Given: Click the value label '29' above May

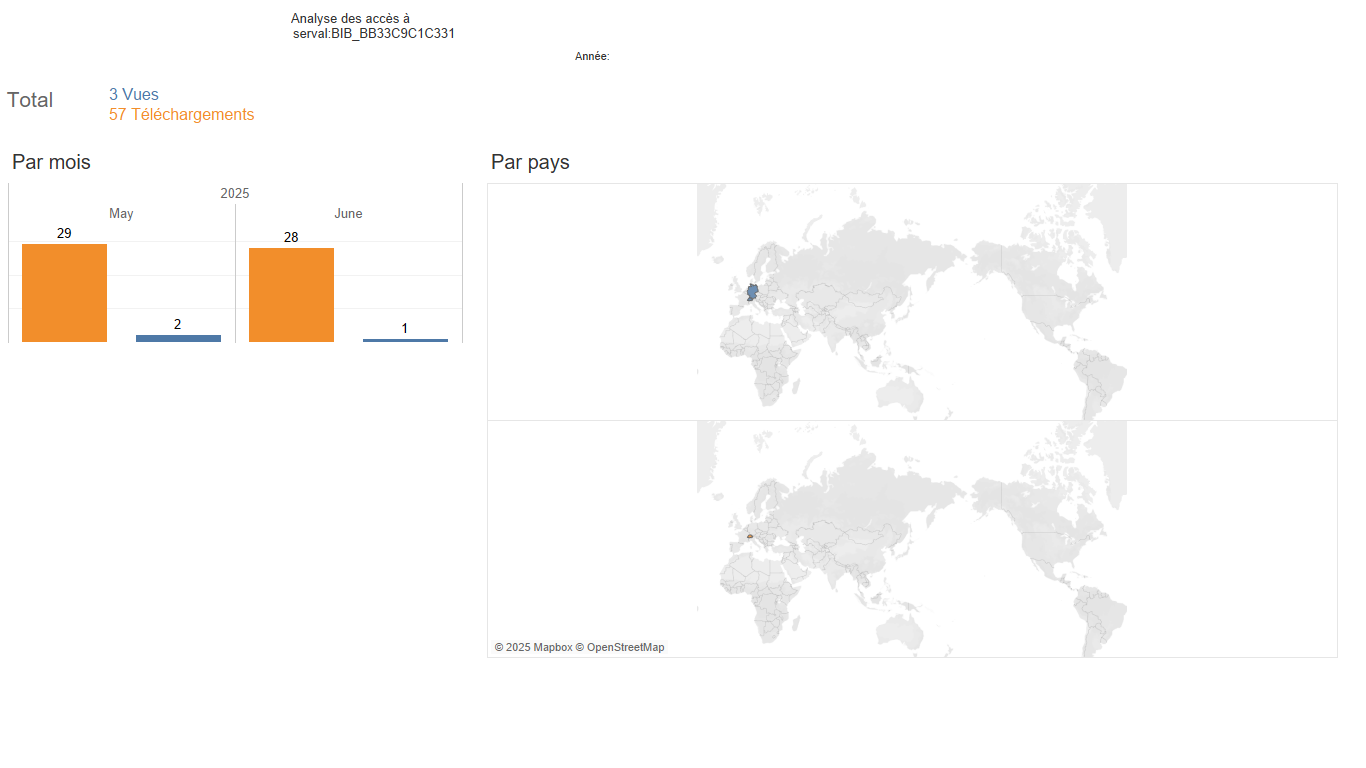Looking at the screenshot, I should [64, 233].
